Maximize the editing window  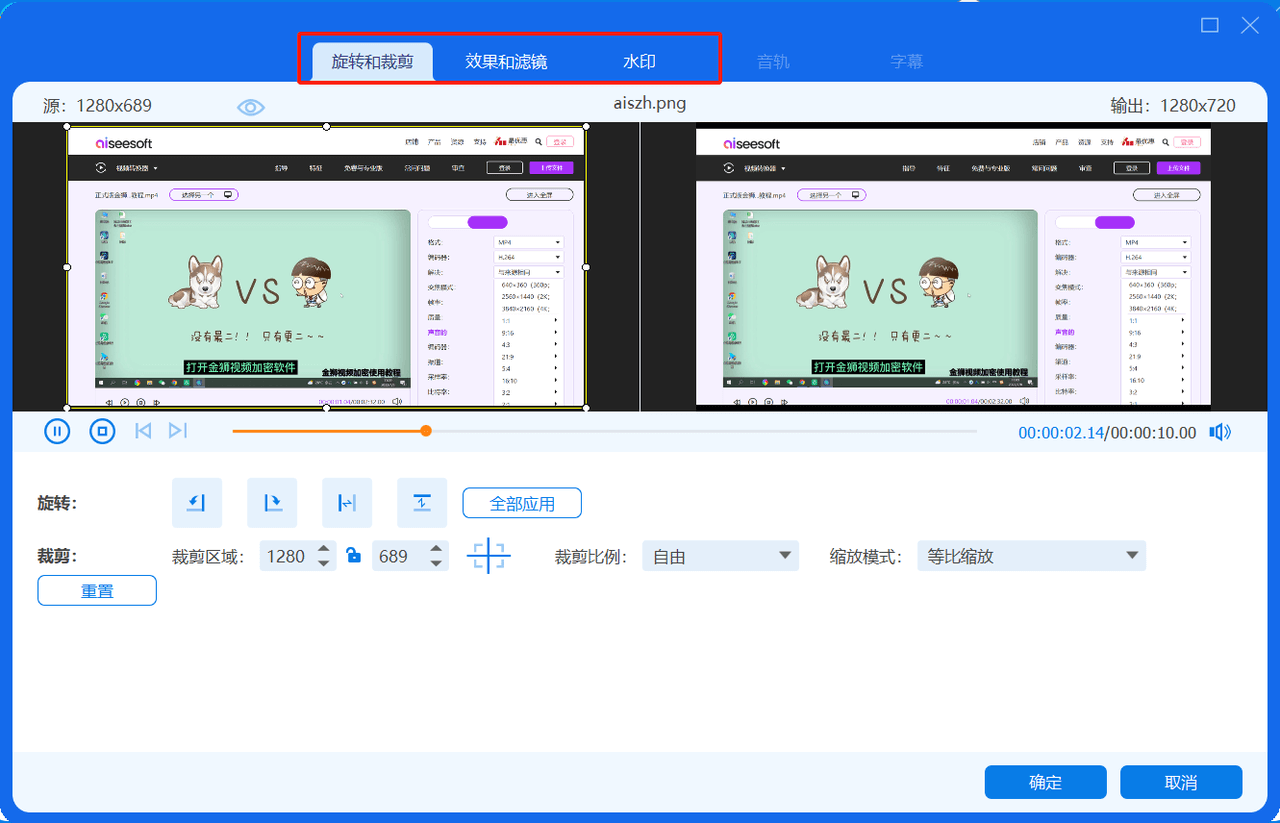pos(1210,25)
